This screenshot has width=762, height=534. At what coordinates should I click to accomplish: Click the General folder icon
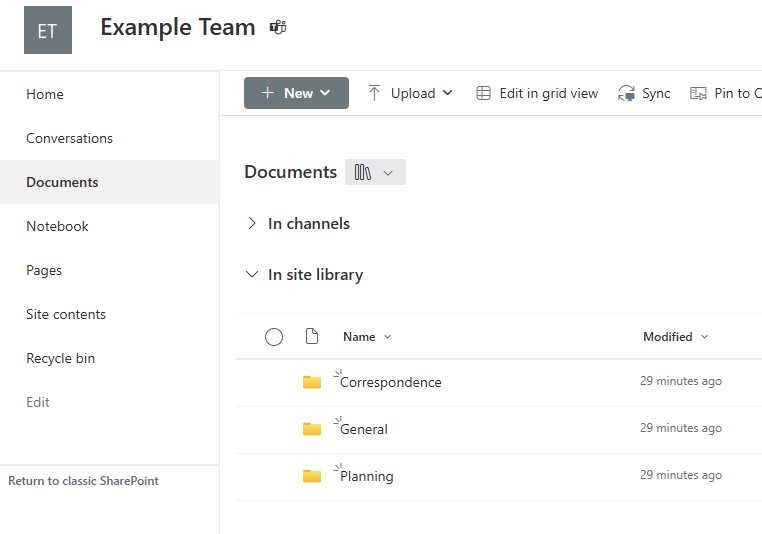(312, 429)
